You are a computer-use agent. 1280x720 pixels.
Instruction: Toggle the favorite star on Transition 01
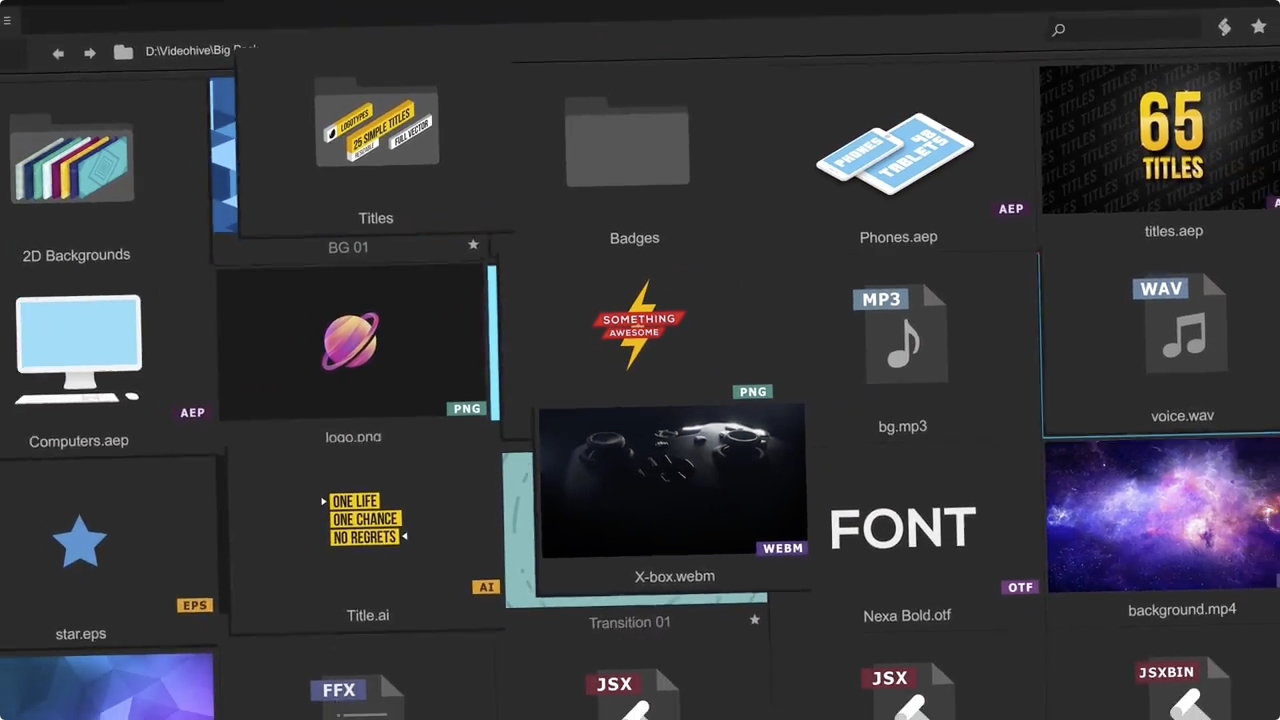click(x=755, y=620)
